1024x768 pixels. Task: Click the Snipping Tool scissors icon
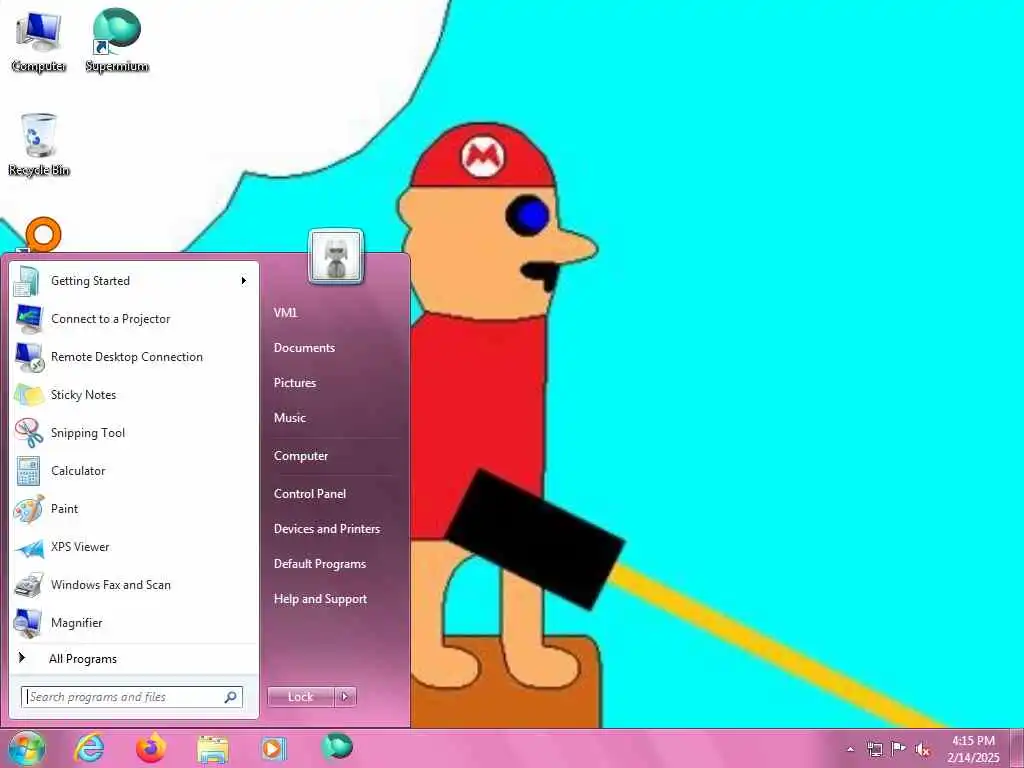pos(29,433)
